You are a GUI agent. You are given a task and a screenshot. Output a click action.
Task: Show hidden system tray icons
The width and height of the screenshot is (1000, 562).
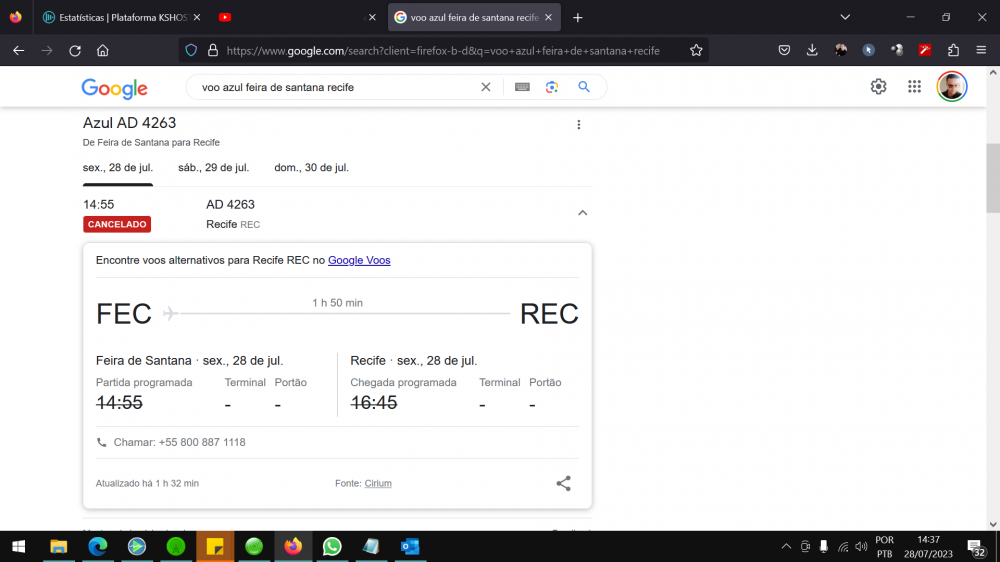tap(786, 547)
